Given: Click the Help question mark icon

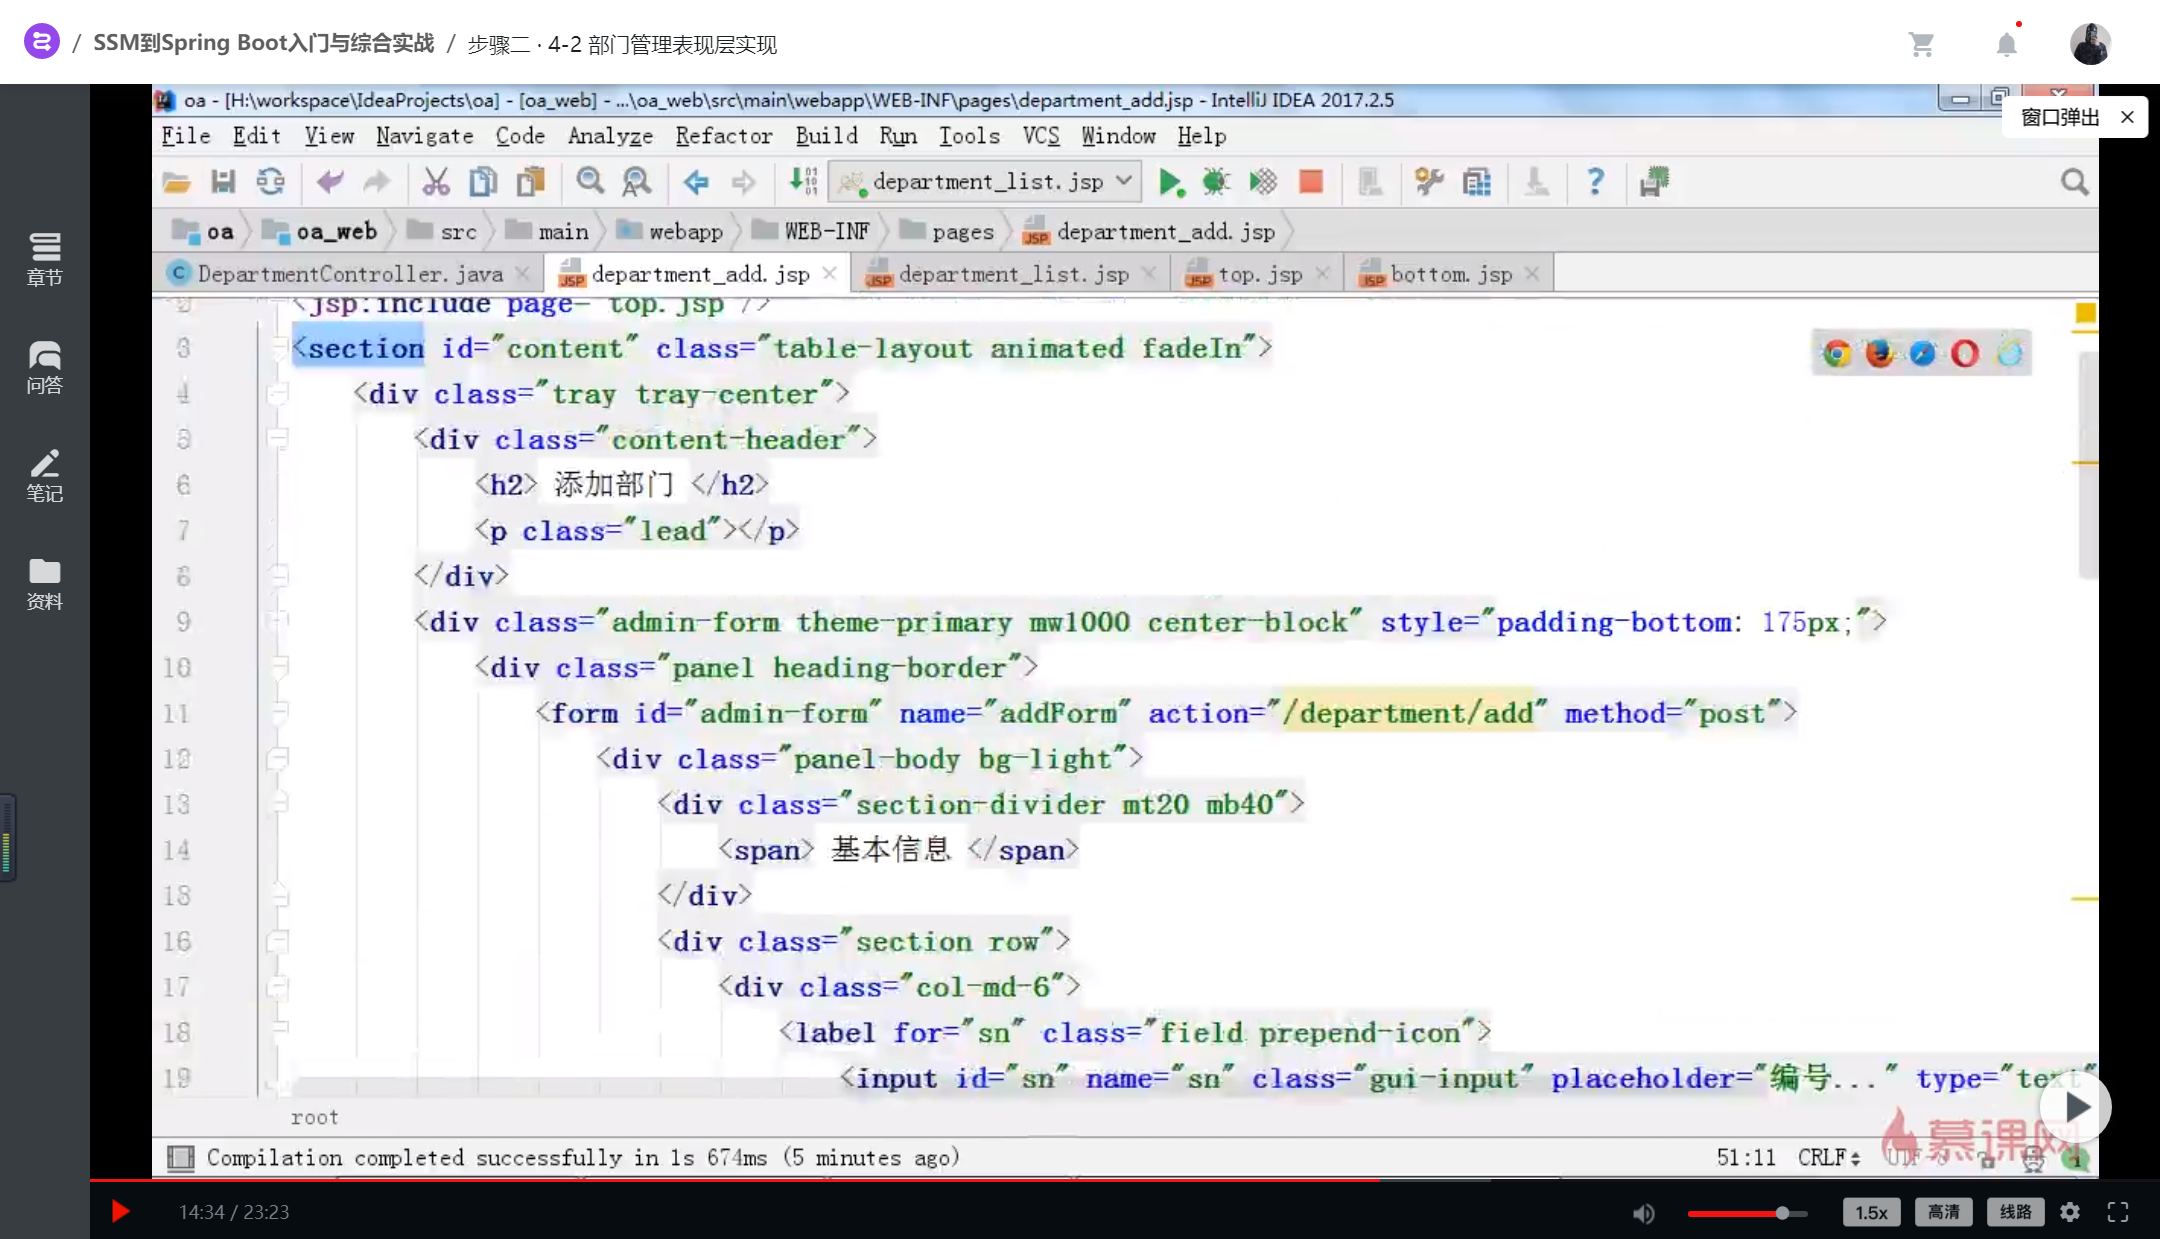Looking at the screenshot, I should click(x=1595, y=182).
